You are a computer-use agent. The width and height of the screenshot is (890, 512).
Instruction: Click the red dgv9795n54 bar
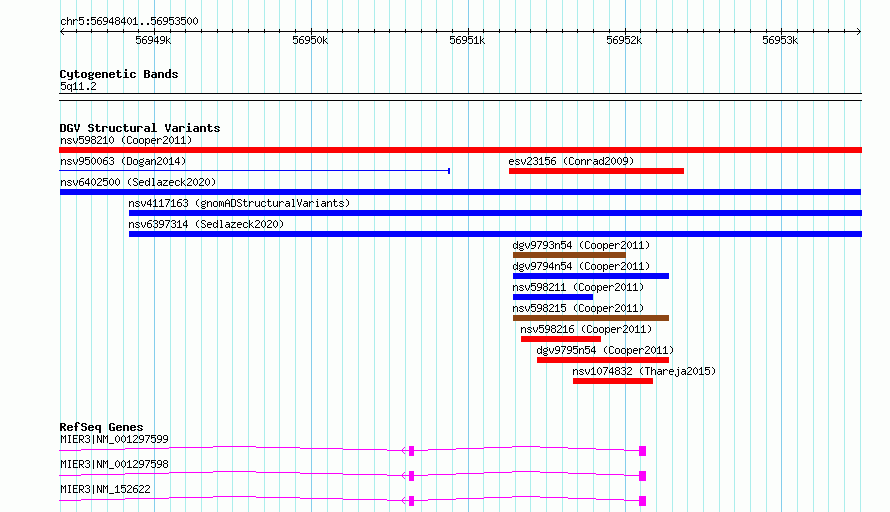(603, 360)
